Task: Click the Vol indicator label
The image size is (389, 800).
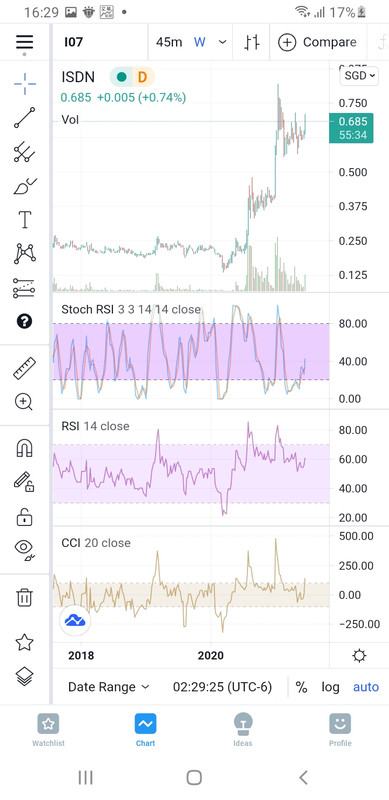Action: pos(70,119)
